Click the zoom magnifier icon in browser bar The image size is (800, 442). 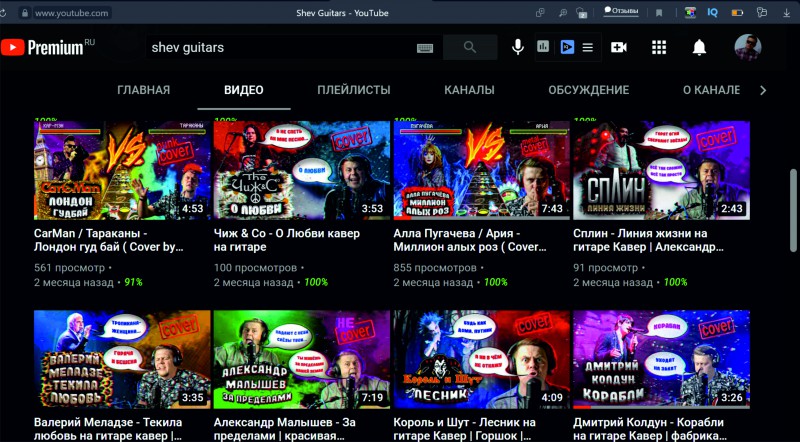click(563, 13)
